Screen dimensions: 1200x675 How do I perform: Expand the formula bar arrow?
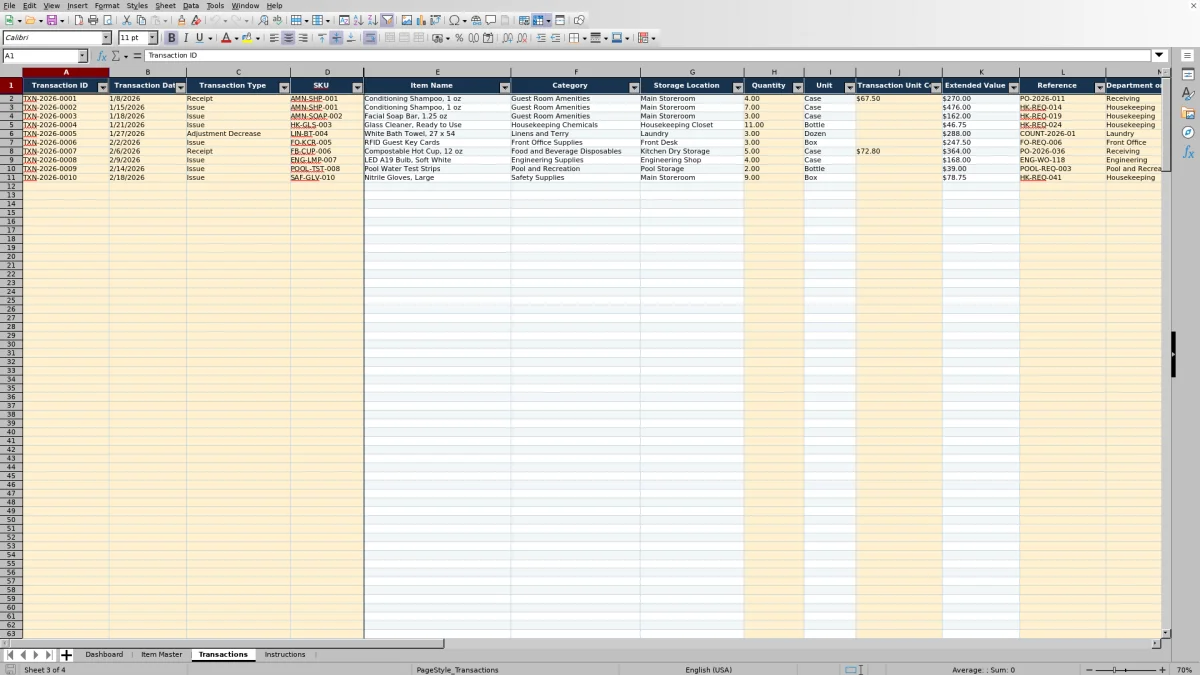coord(1159,56)
